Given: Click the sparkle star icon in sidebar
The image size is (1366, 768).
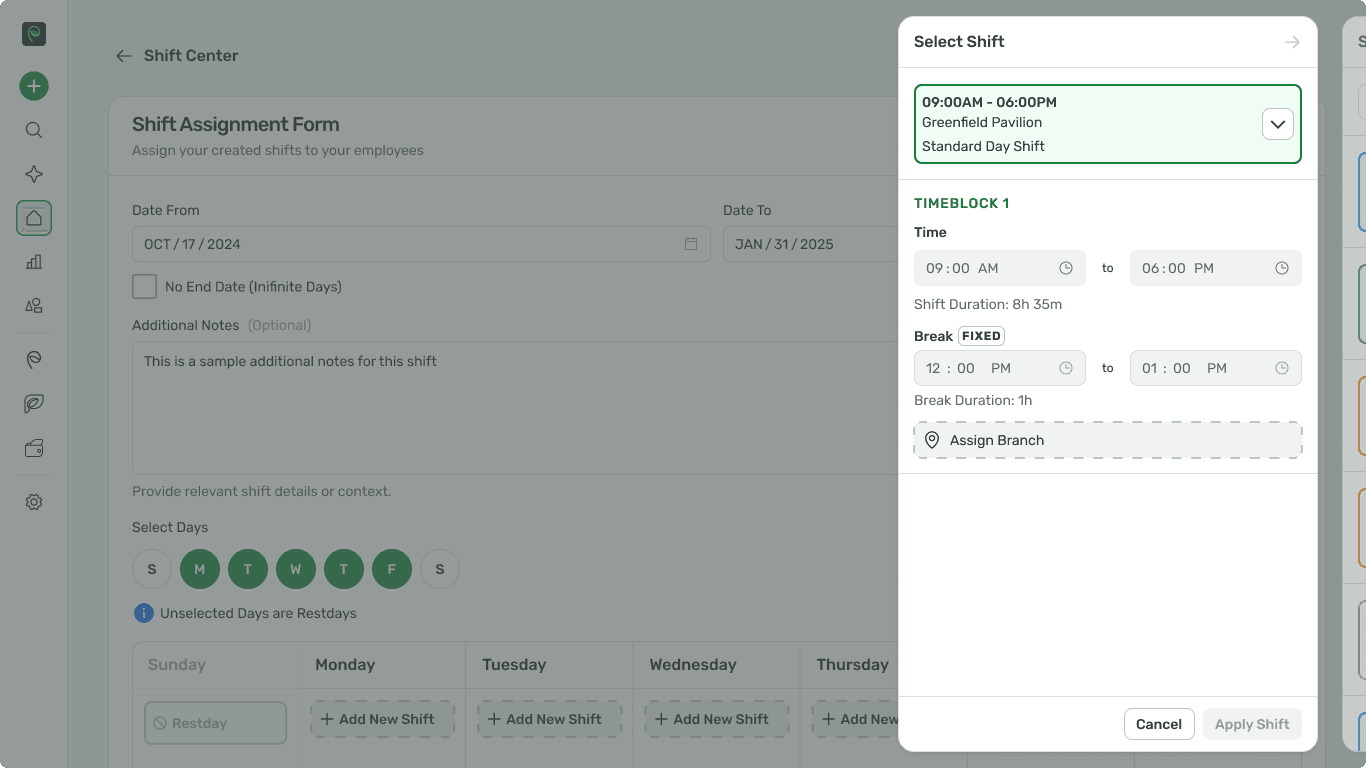Looking at the screenshot, I should pos(34,174).
